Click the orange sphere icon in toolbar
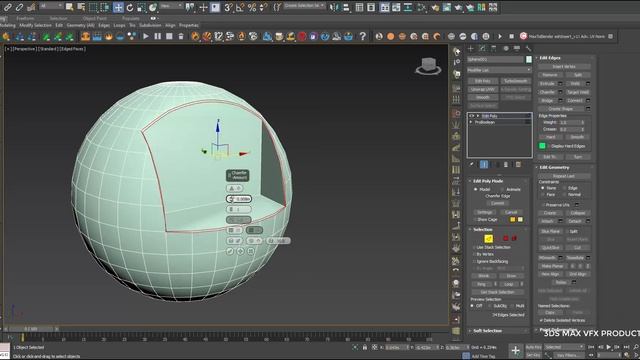 coord(391,36)
